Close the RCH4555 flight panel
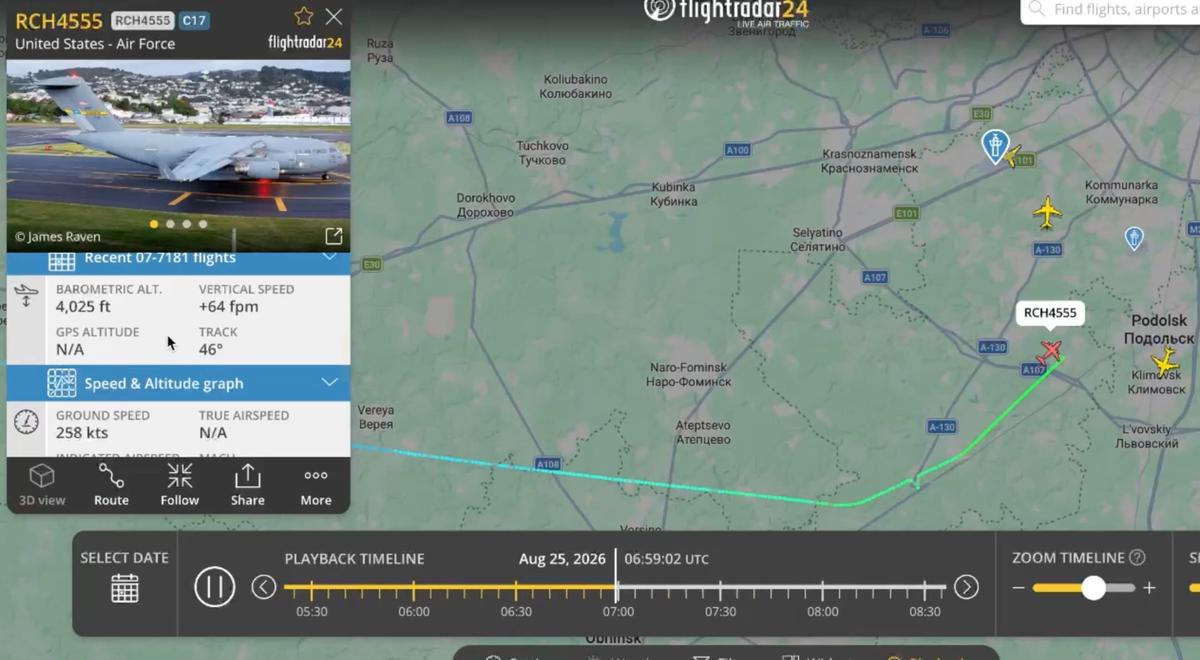 pyautogui.click(x=334, y=16)
